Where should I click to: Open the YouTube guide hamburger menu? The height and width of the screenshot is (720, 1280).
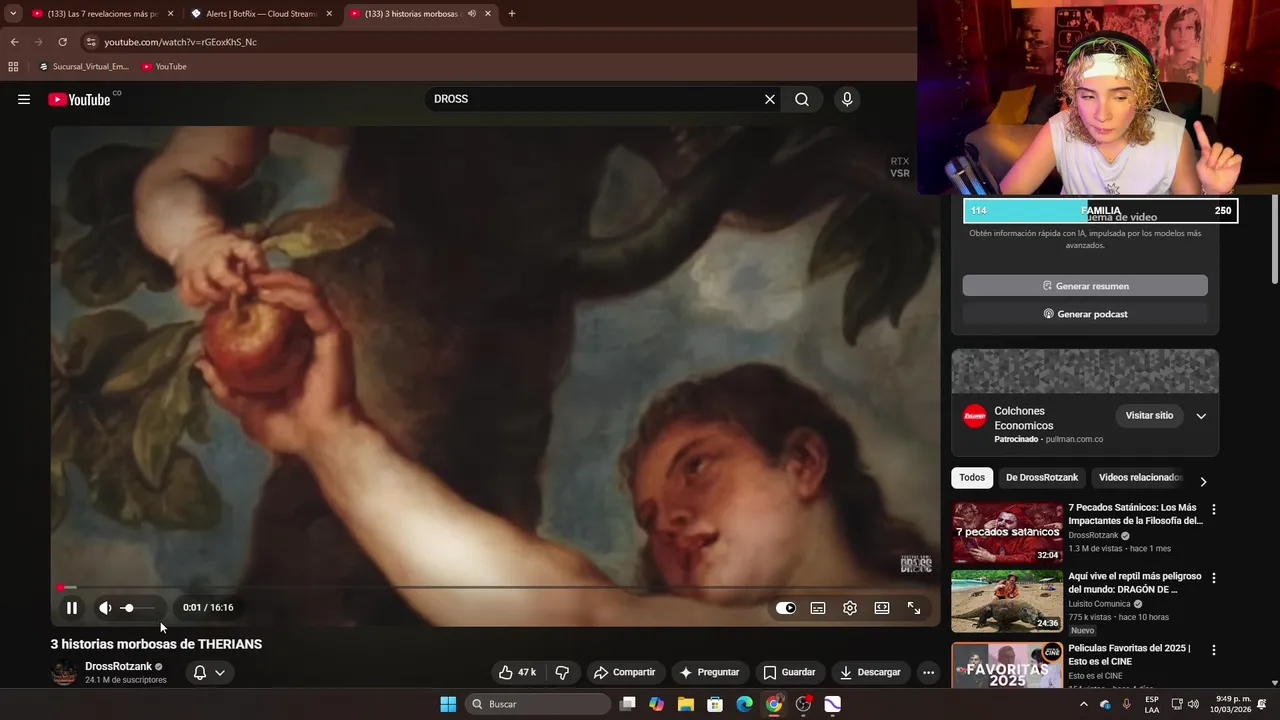pos(24,99)
